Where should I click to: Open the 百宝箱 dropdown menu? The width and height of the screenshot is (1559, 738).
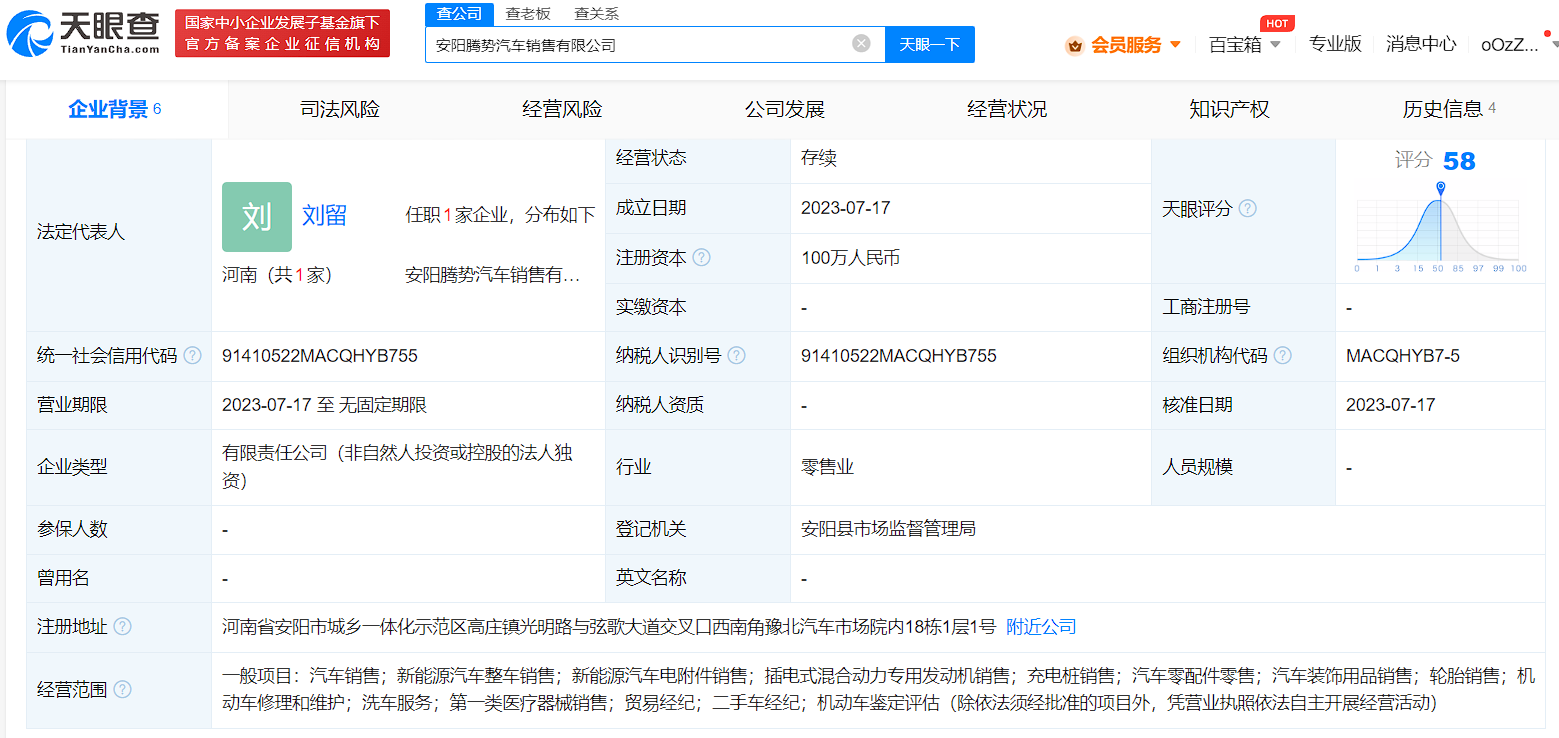1243,44
